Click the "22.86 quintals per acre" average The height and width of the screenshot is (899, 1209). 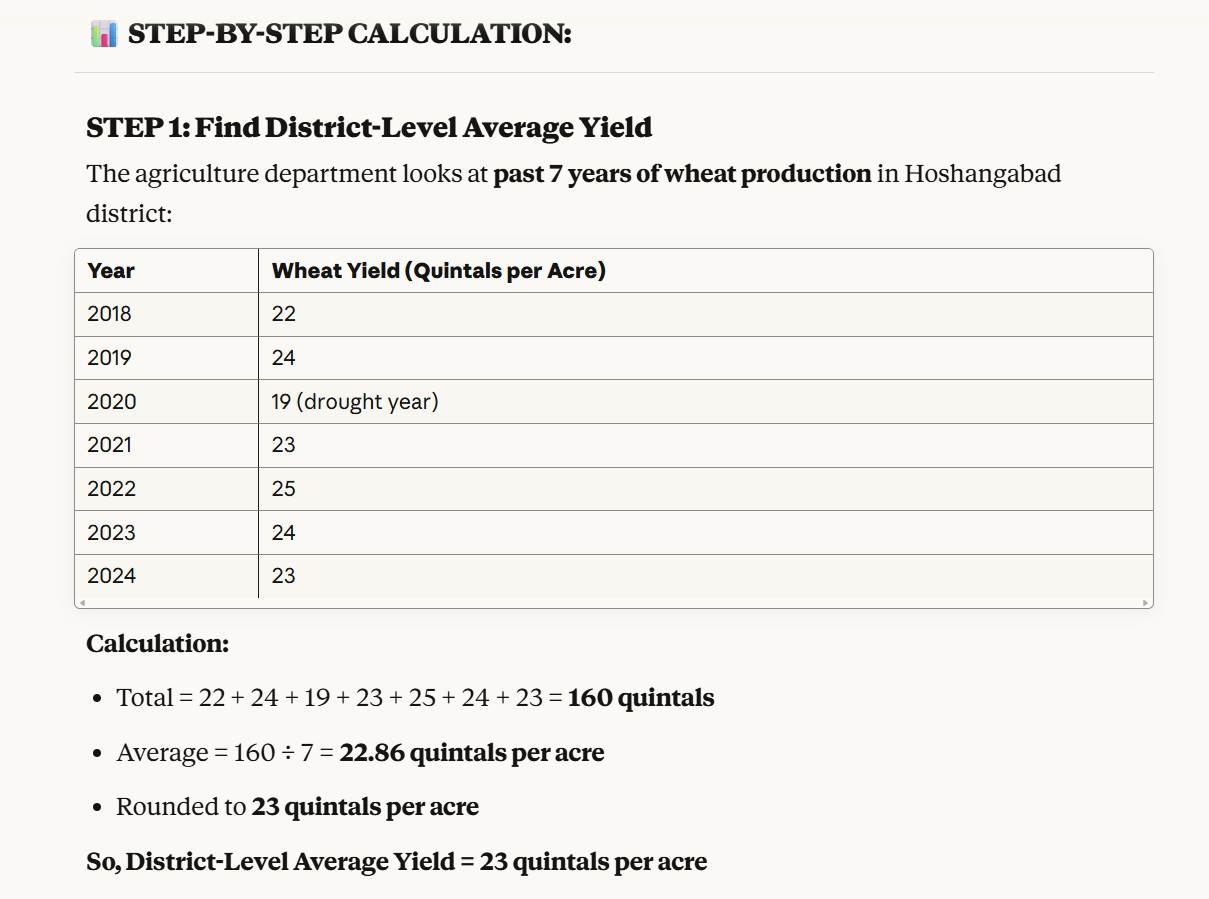pyautogui.click(x=471, y=752)
